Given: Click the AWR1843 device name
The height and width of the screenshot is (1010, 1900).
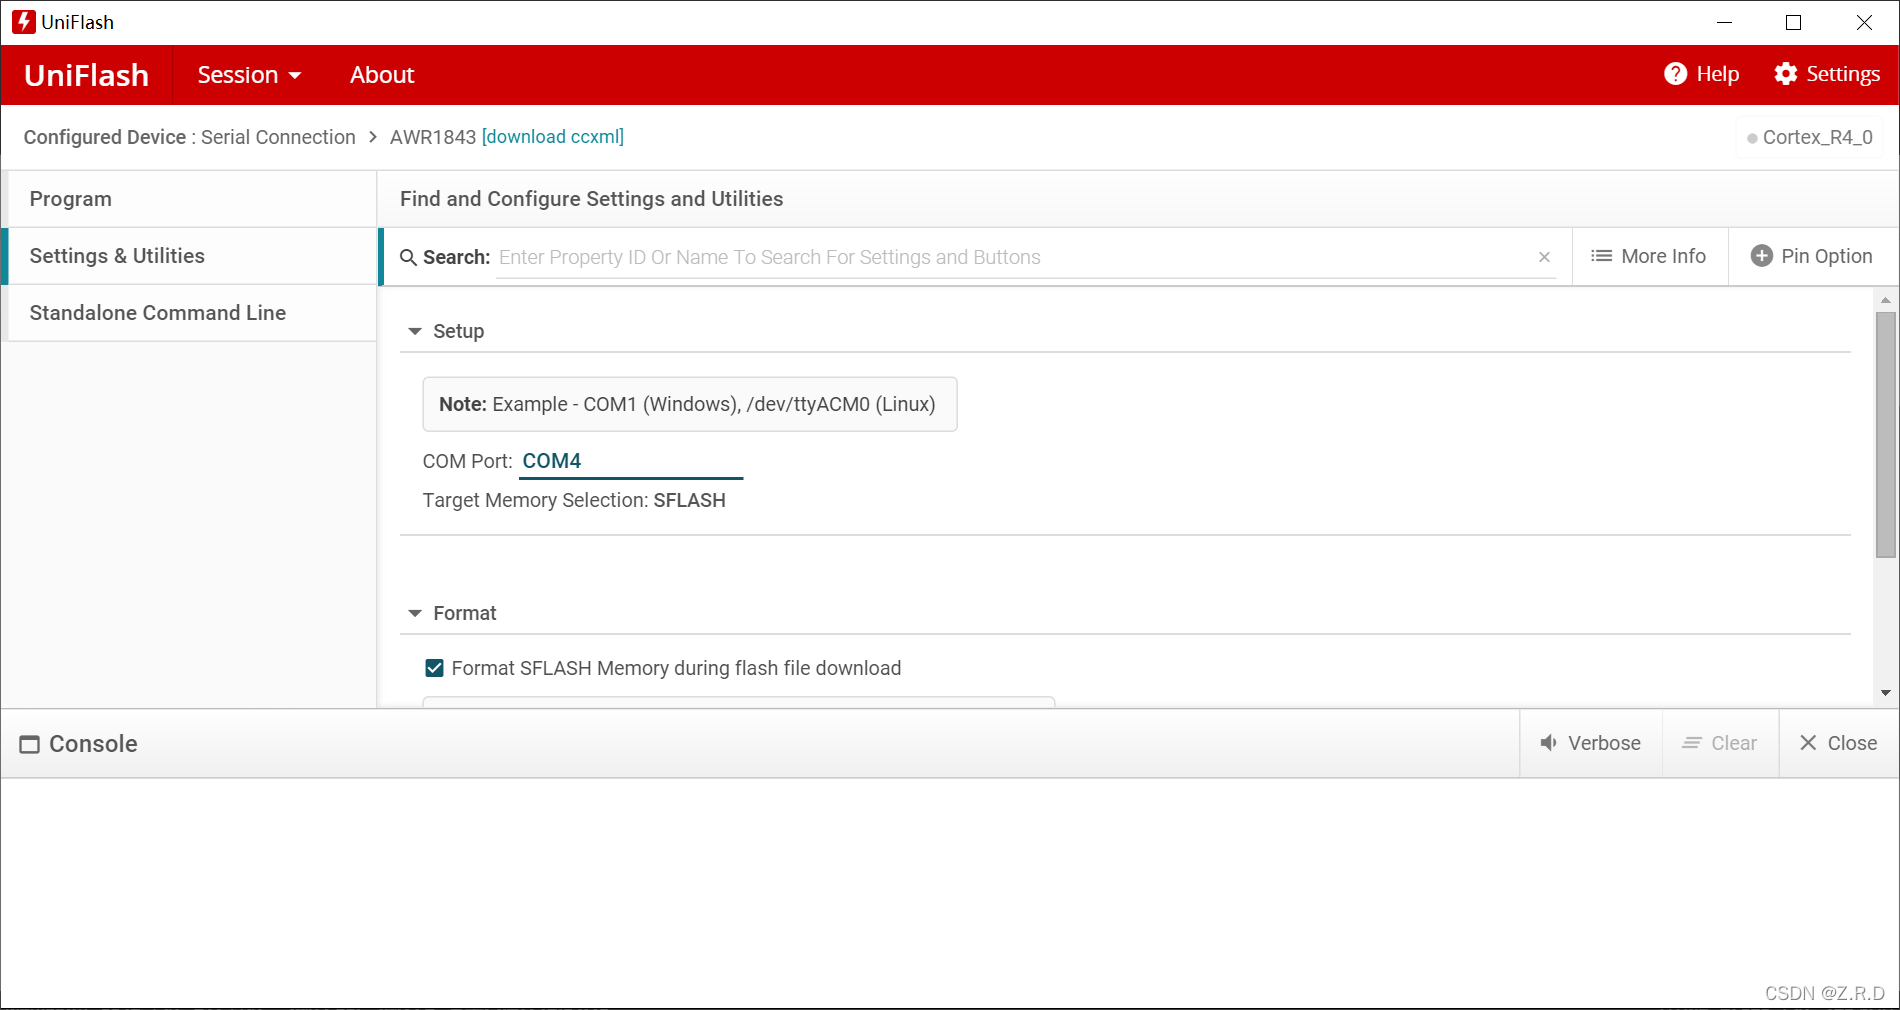Looking at the screenshot, I should point(433,137).
